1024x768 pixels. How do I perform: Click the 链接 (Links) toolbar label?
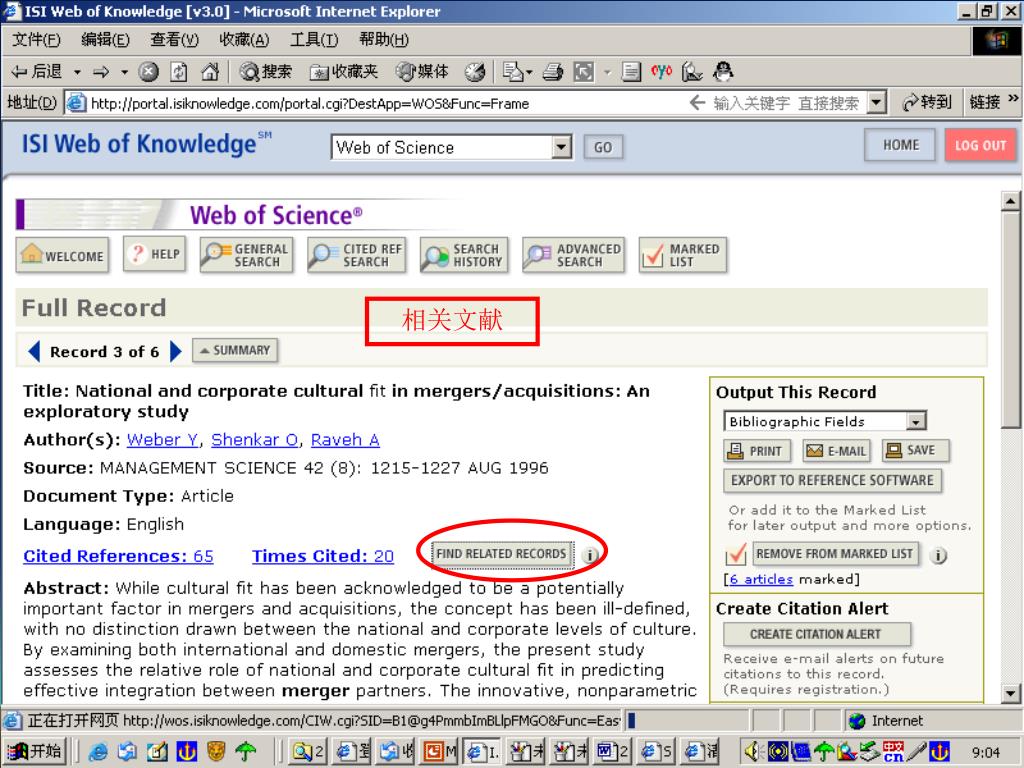click(x=984, y=103)
